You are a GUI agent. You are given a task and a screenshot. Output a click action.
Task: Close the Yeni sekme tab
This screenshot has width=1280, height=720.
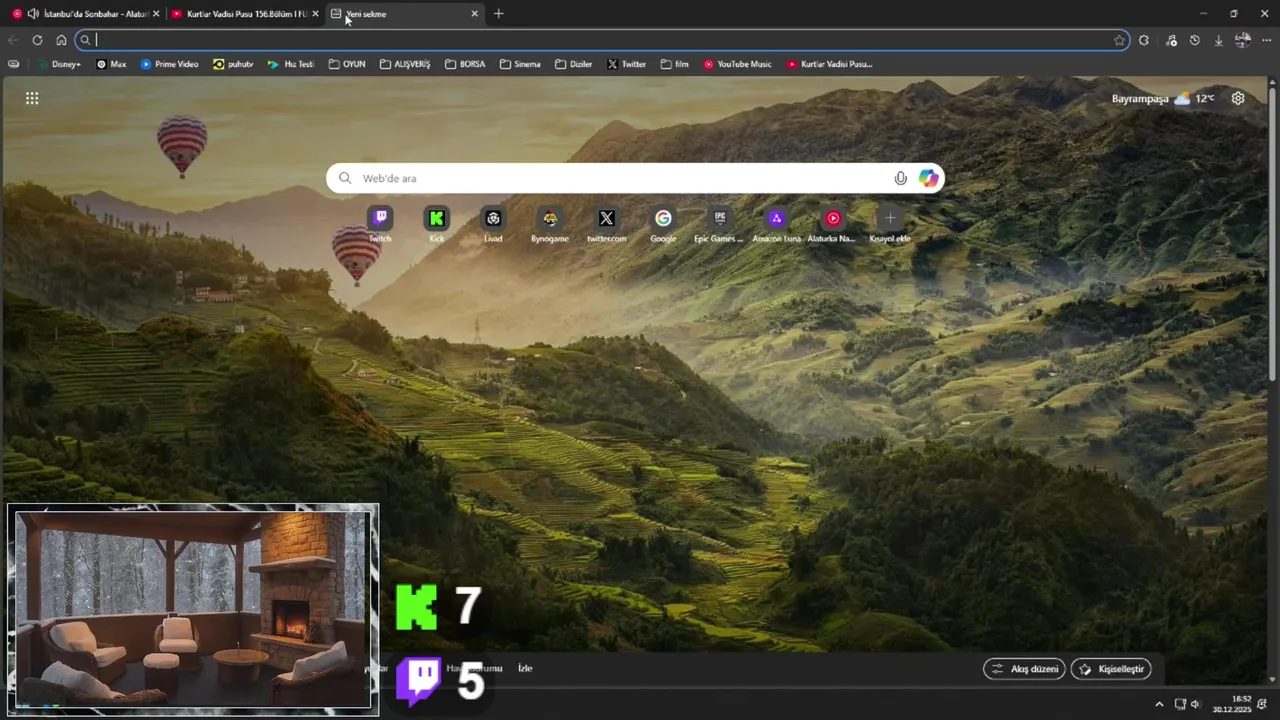point(474,14)
